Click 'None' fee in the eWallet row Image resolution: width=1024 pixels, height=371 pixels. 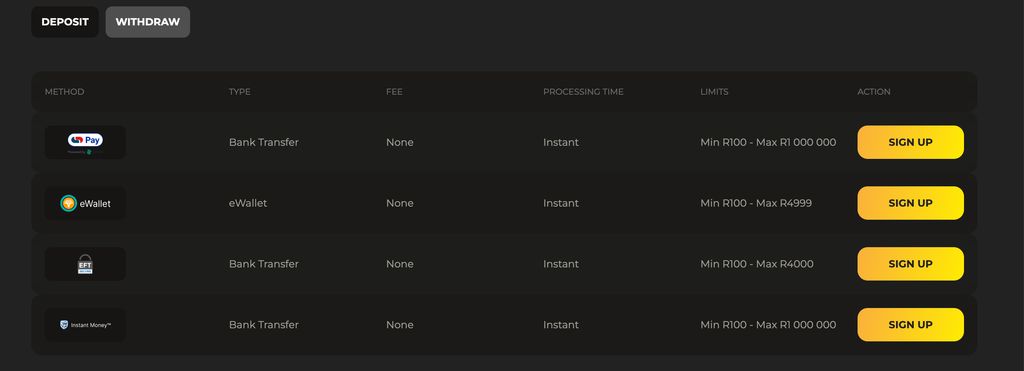(x=400, y=203)
